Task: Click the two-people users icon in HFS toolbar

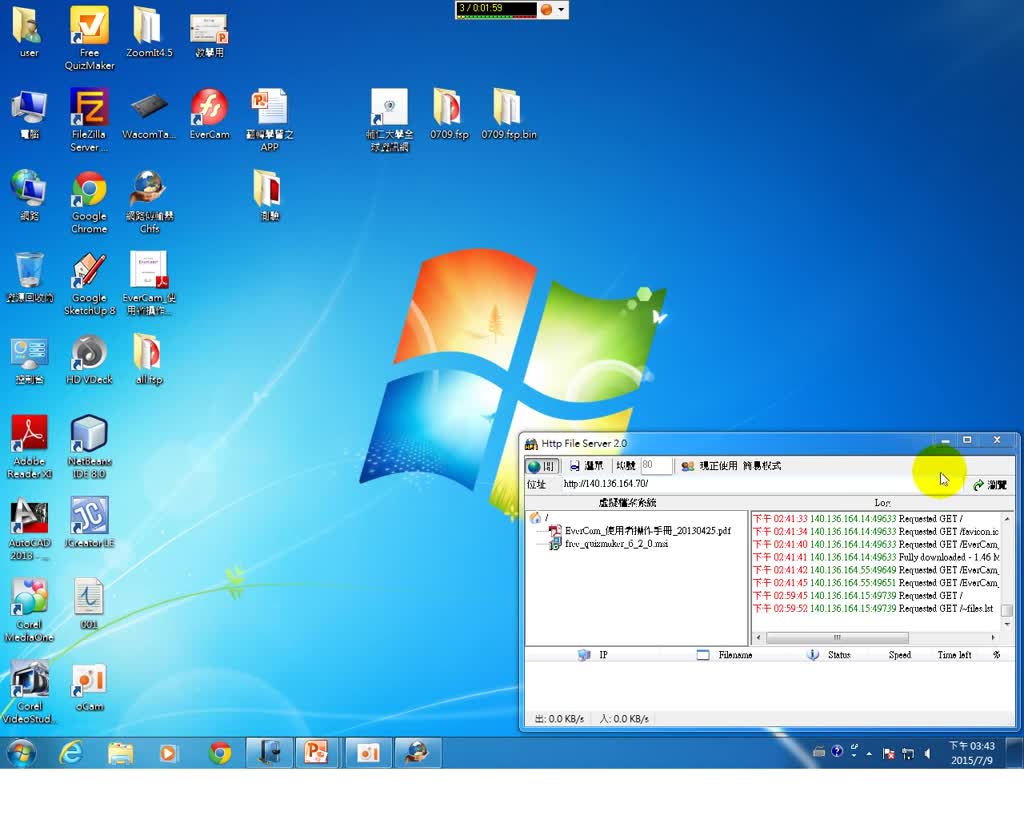Action: click(x=687, y=466)
